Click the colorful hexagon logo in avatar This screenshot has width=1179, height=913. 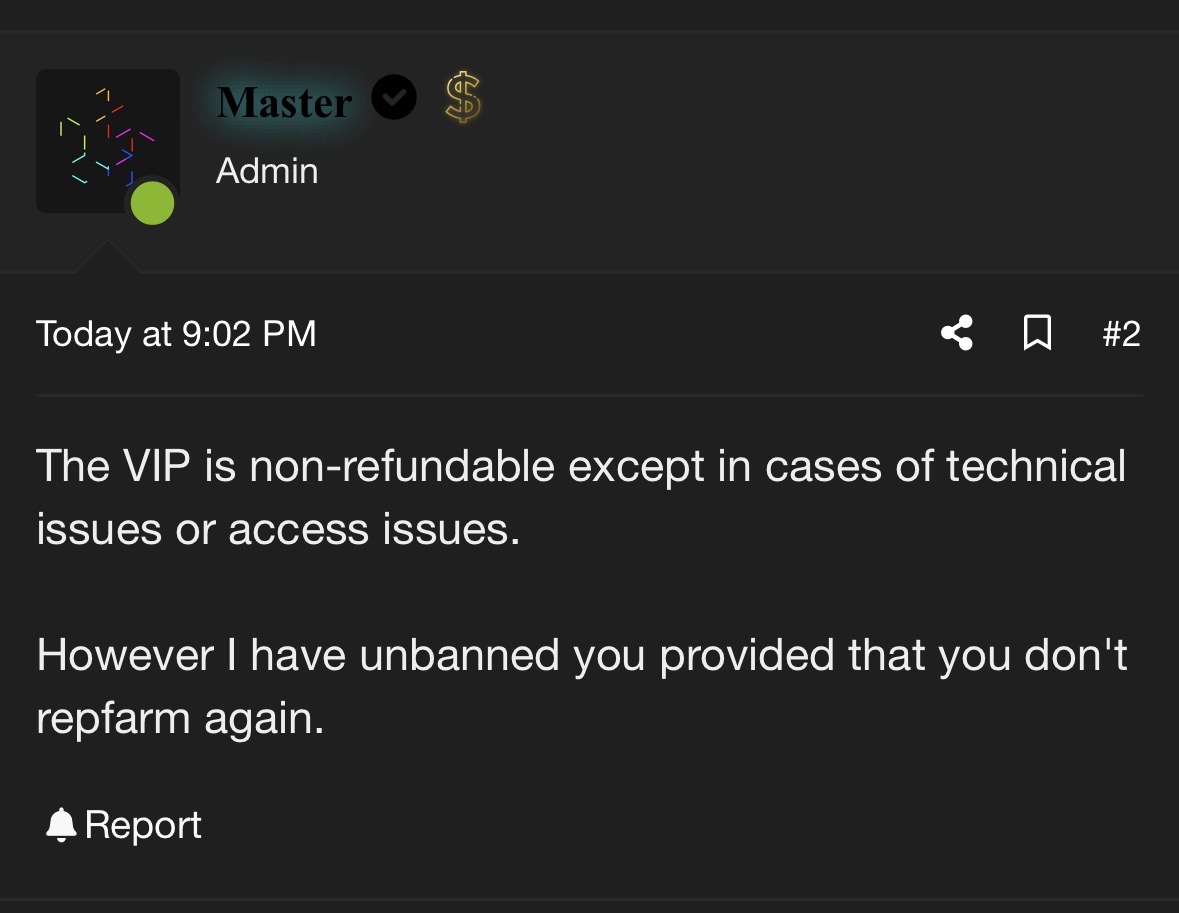[x=106, y=137]
